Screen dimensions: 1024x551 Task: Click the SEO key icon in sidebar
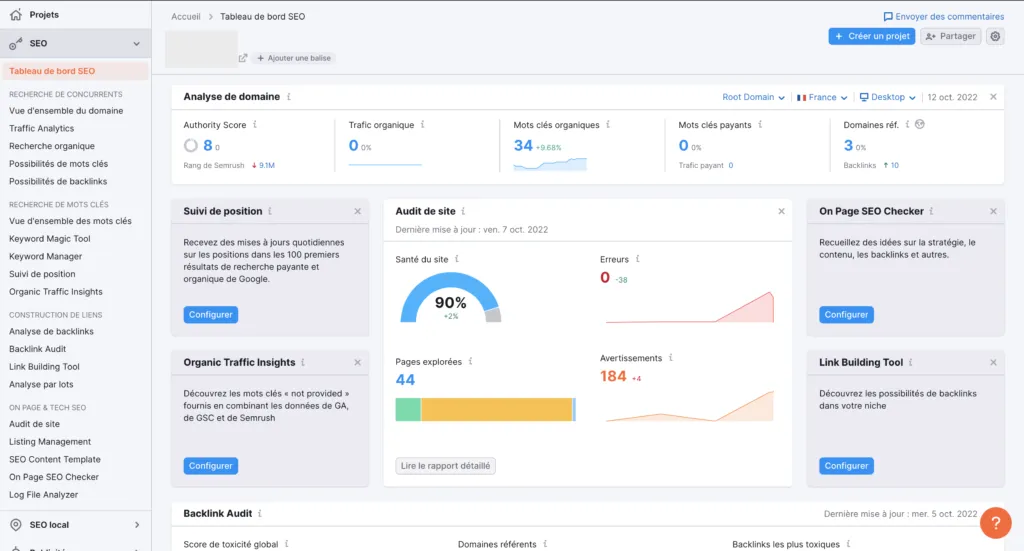[16, 43]
